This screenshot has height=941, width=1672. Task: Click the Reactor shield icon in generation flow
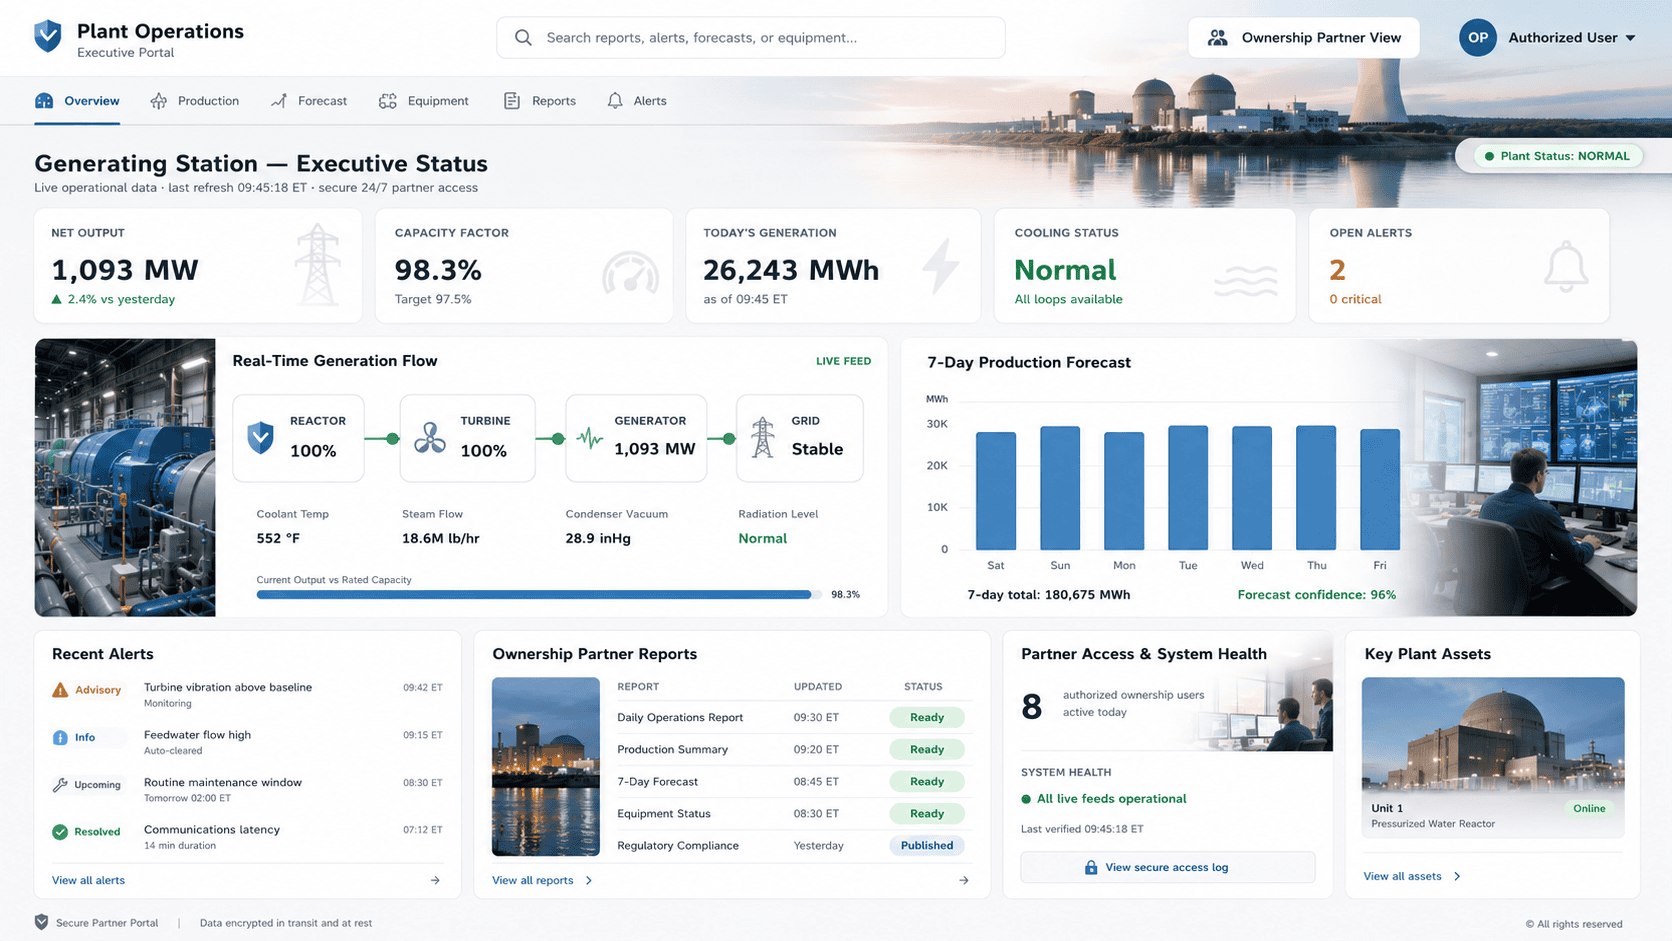tap(261, 438)
